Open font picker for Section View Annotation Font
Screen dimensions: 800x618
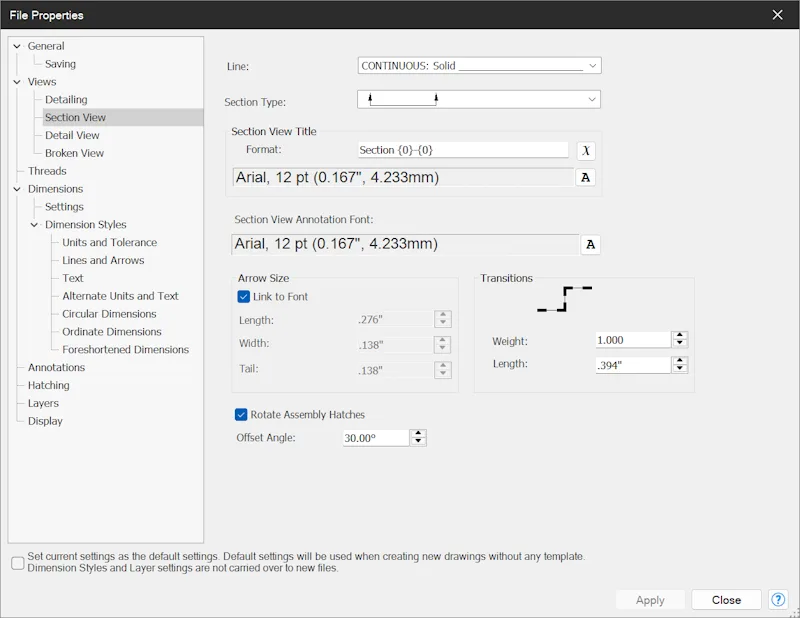tap(590, 244)
